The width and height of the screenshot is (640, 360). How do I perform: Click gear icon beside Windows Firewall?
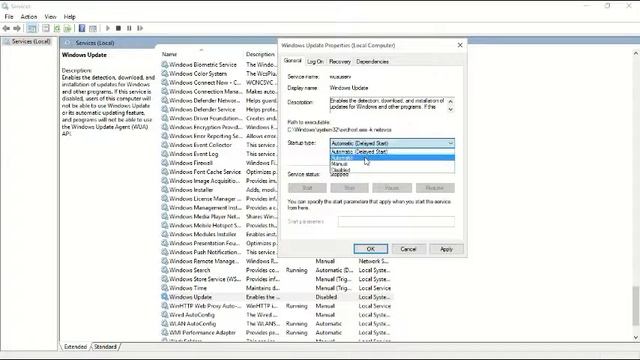click(164, 163)
